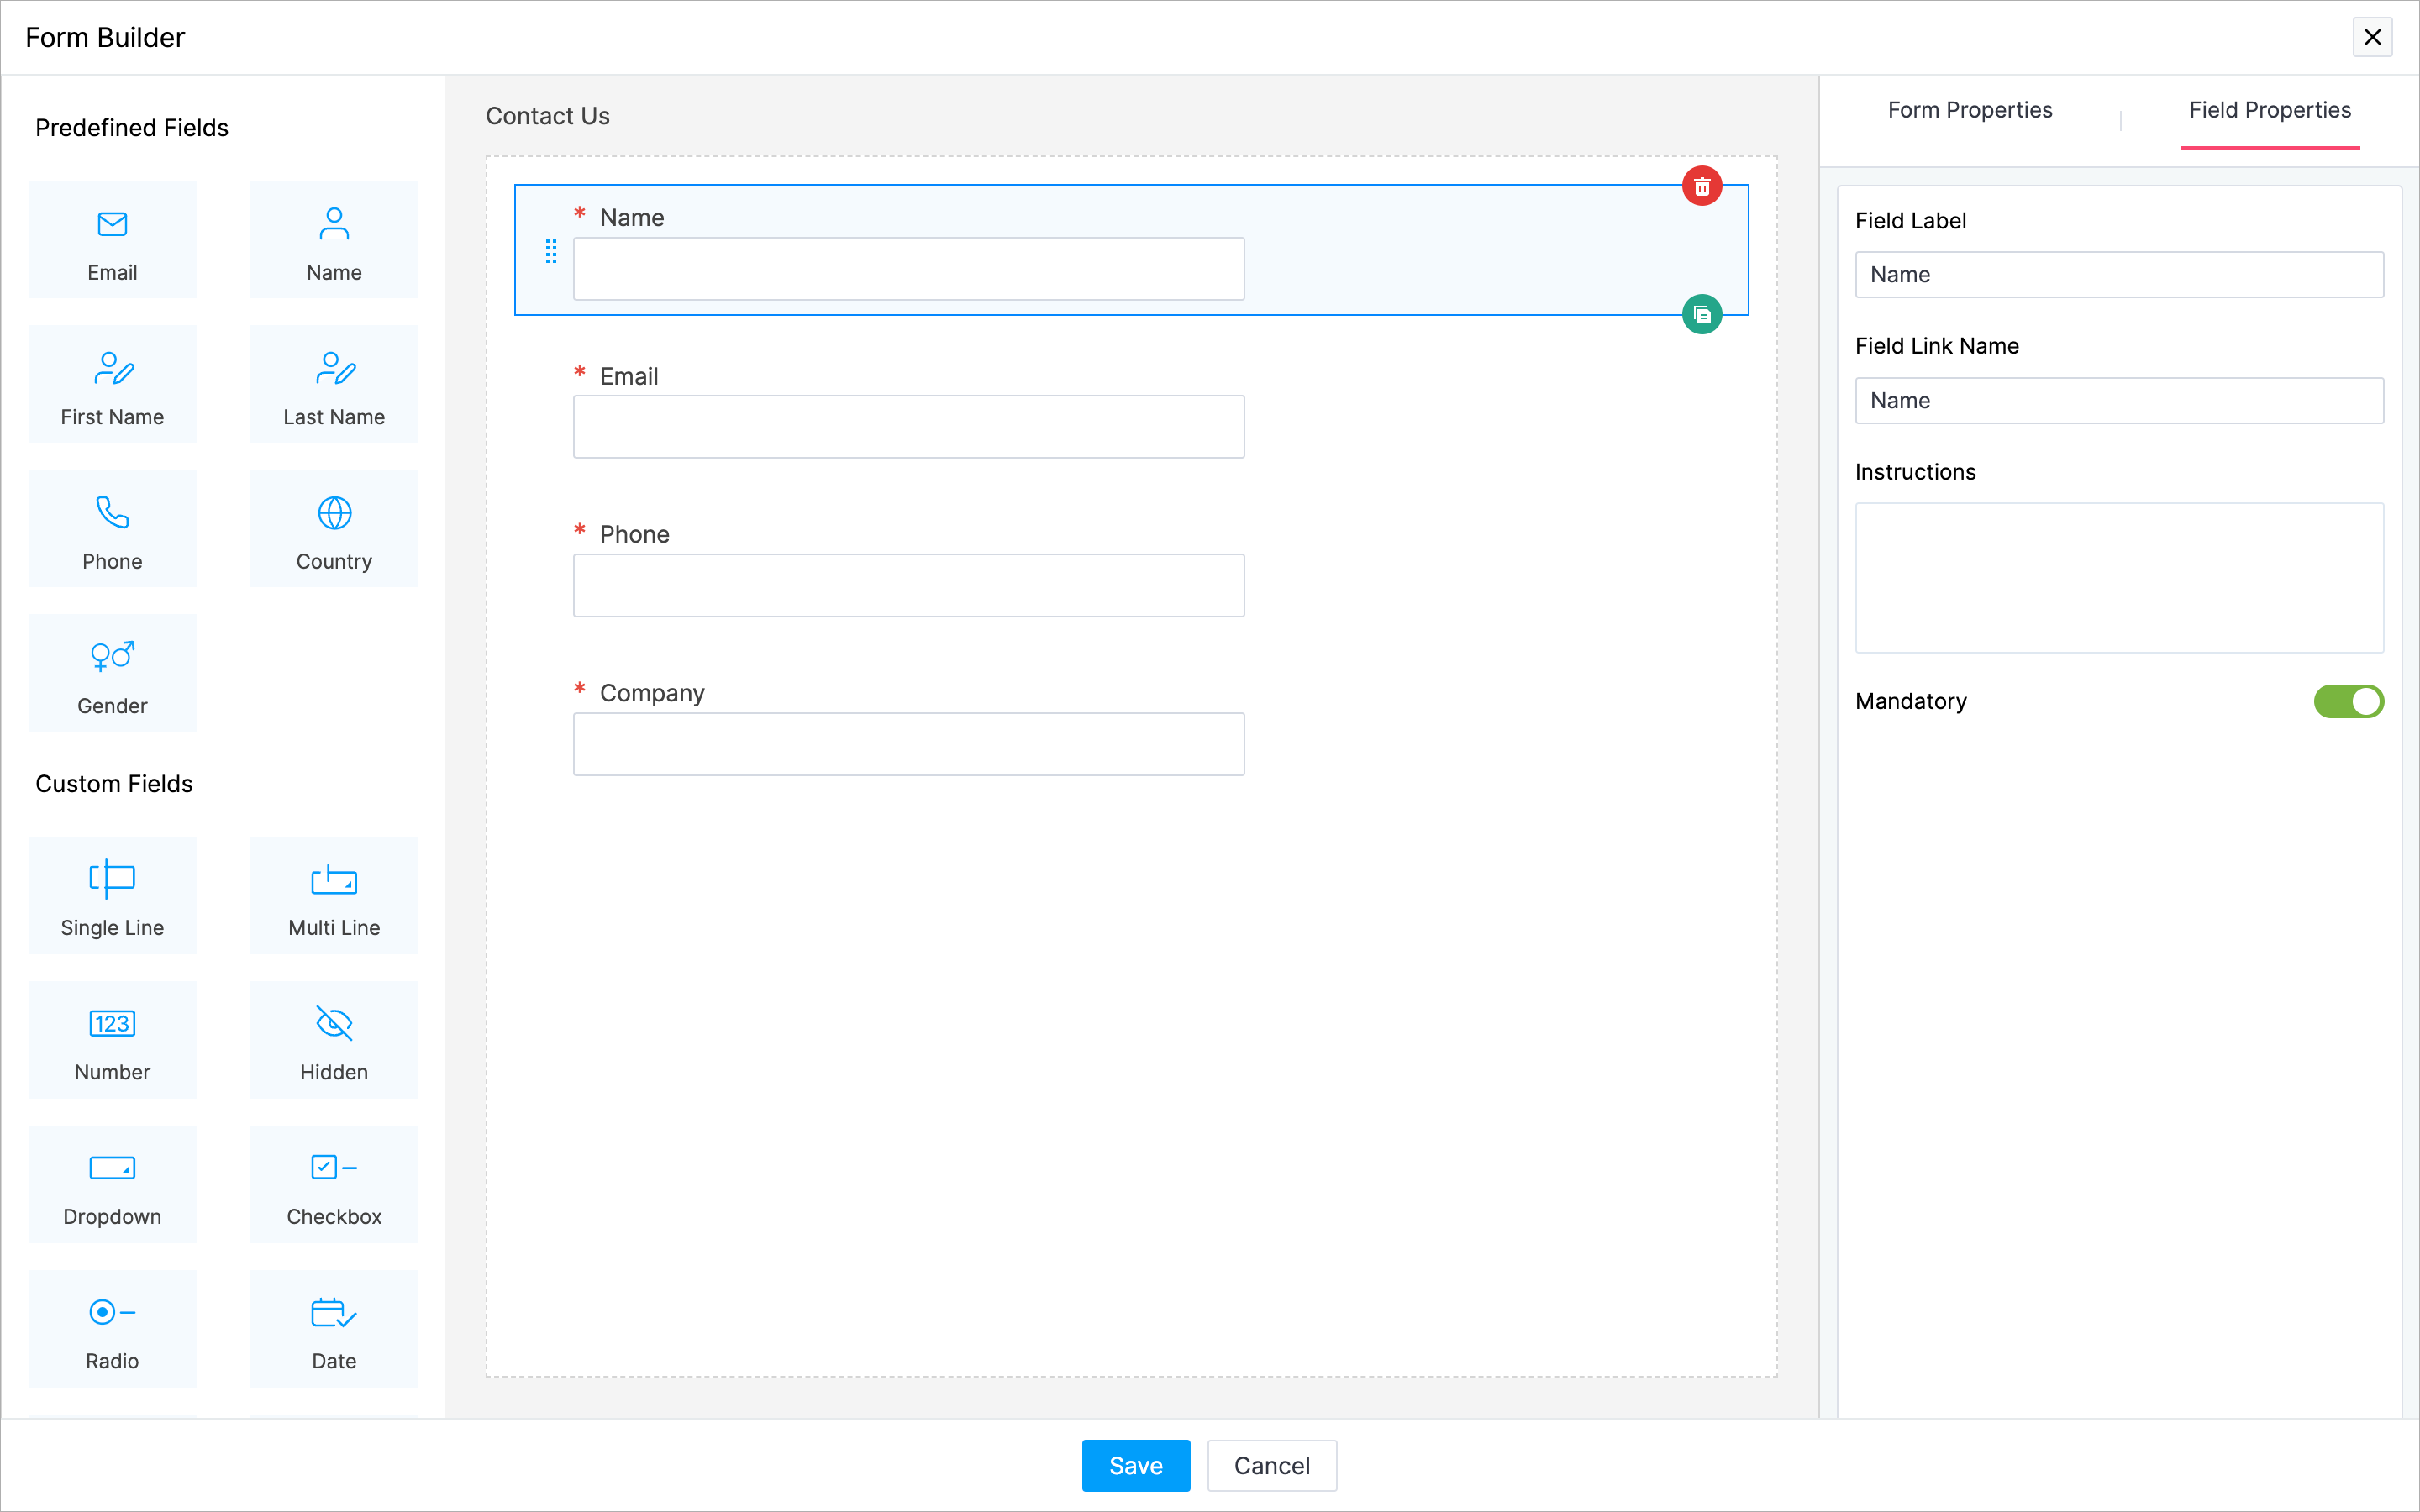Click the drag handle on Name field

(x=551, y=251)
